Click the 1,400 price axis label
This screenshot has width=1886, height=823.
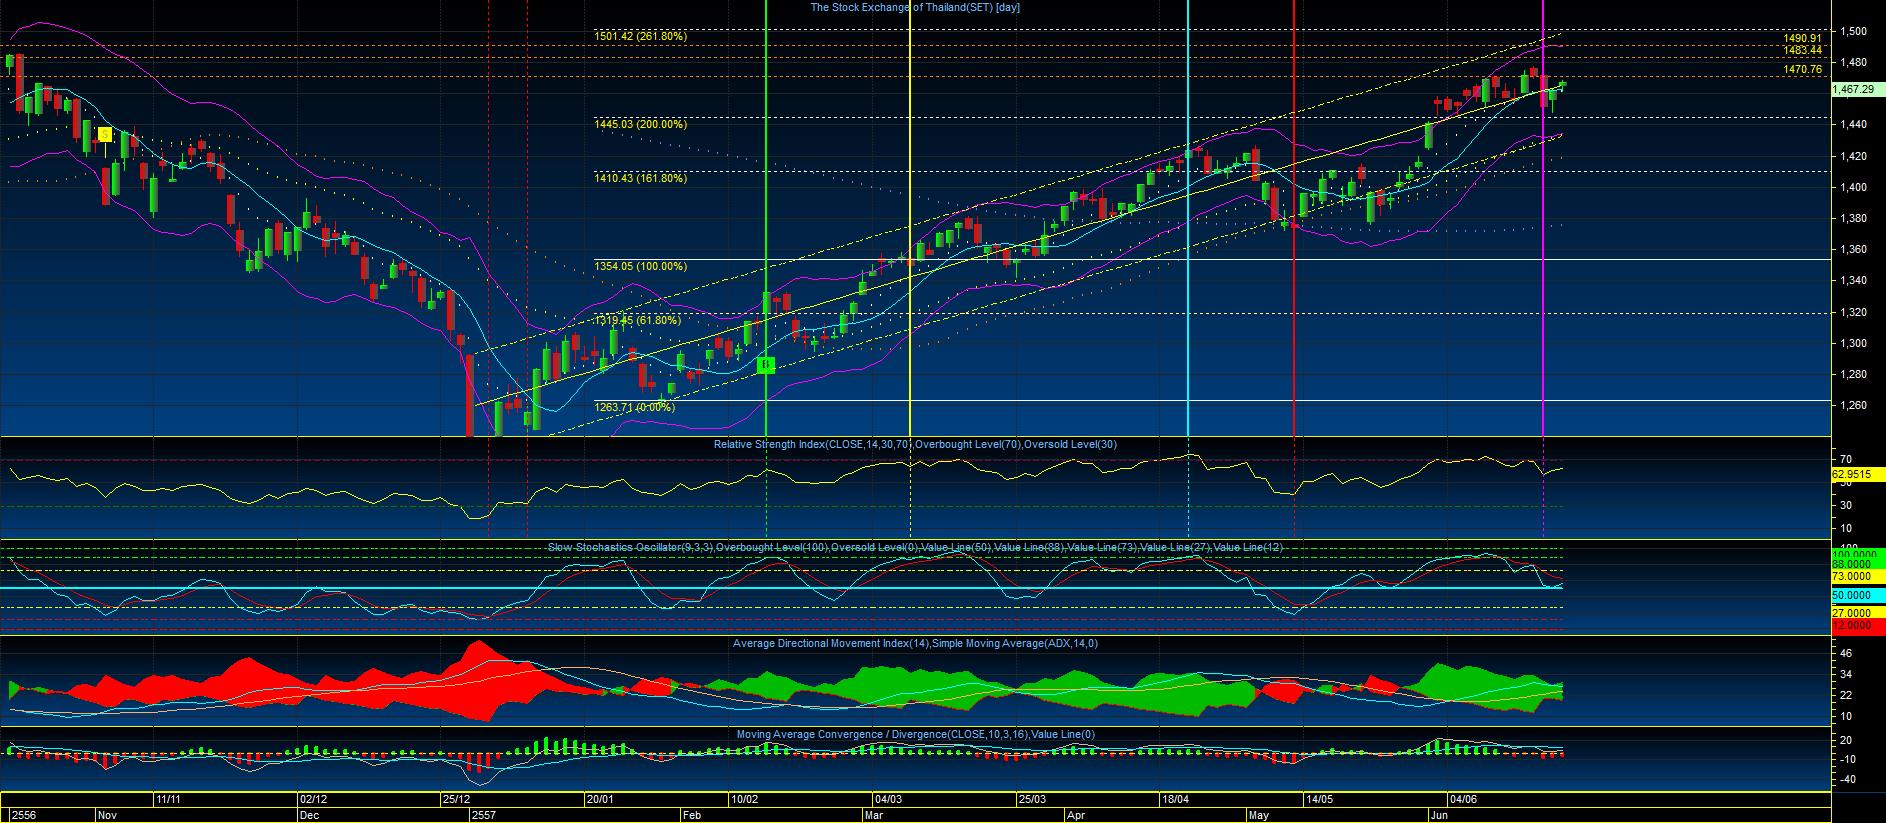[x=1854, y=187]
